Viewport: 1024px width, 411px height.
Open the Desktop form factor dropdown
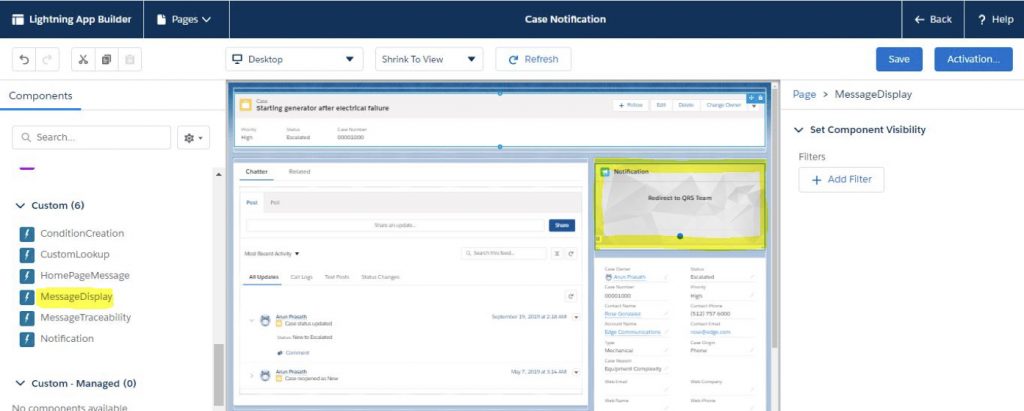click(294, 59)
